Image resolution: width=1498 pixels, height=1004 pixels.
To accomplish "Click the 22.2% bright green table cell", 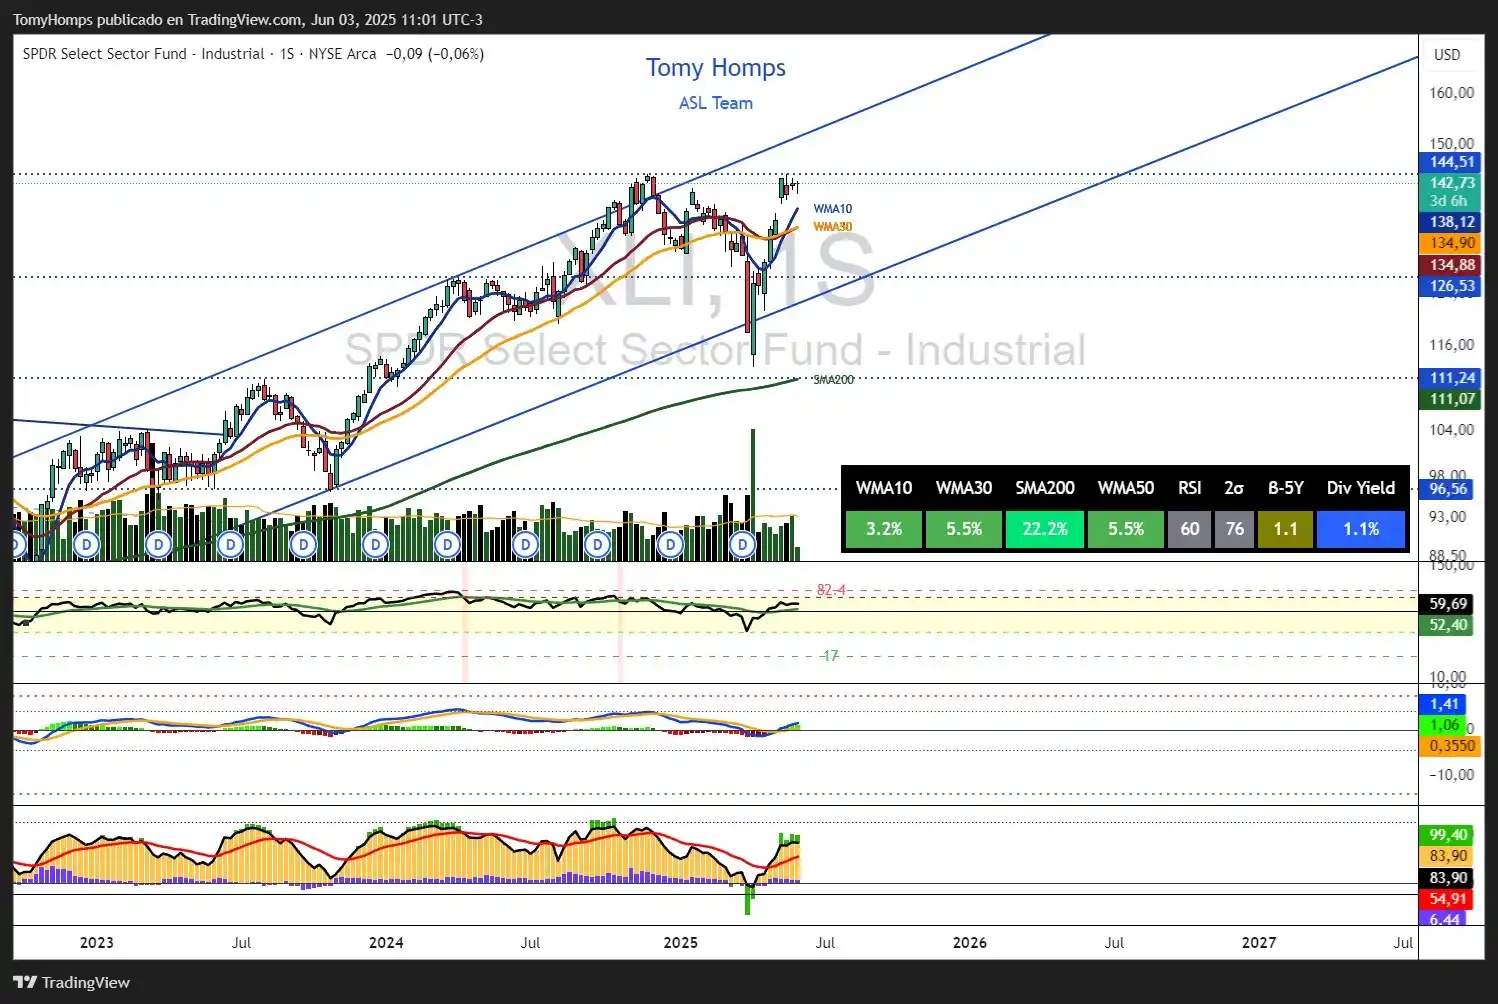I will click(x=1045, y=529).
